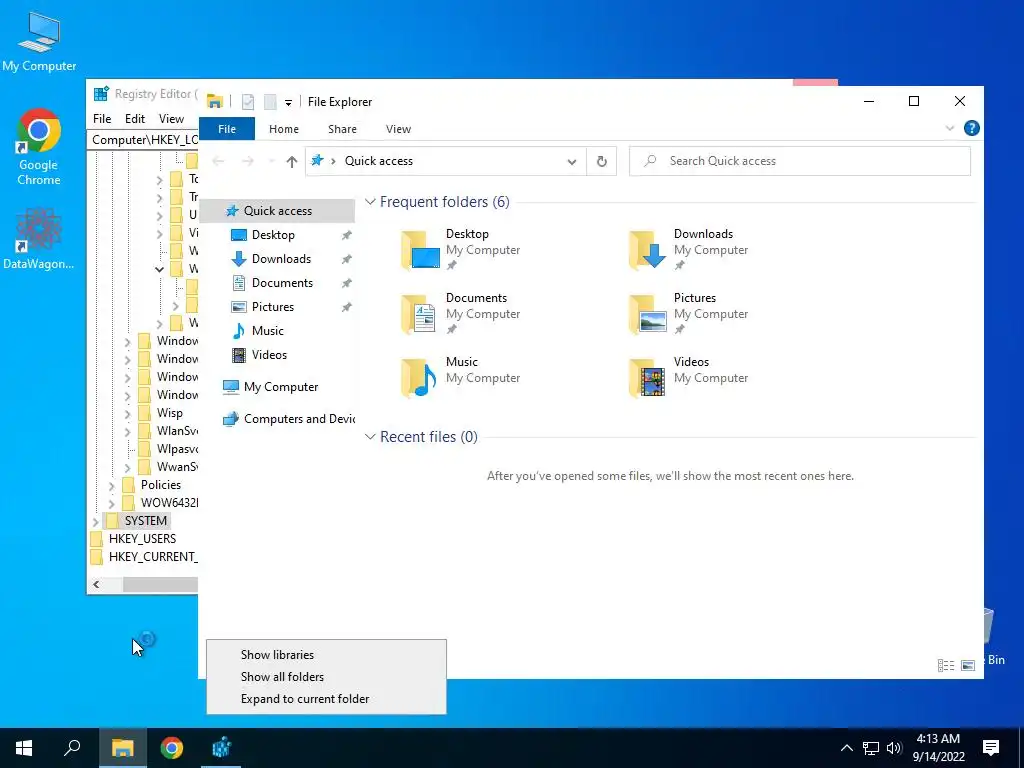Open the File tab in File Explorer
This screenshot has width=1024, height=768.
(227, 129)
